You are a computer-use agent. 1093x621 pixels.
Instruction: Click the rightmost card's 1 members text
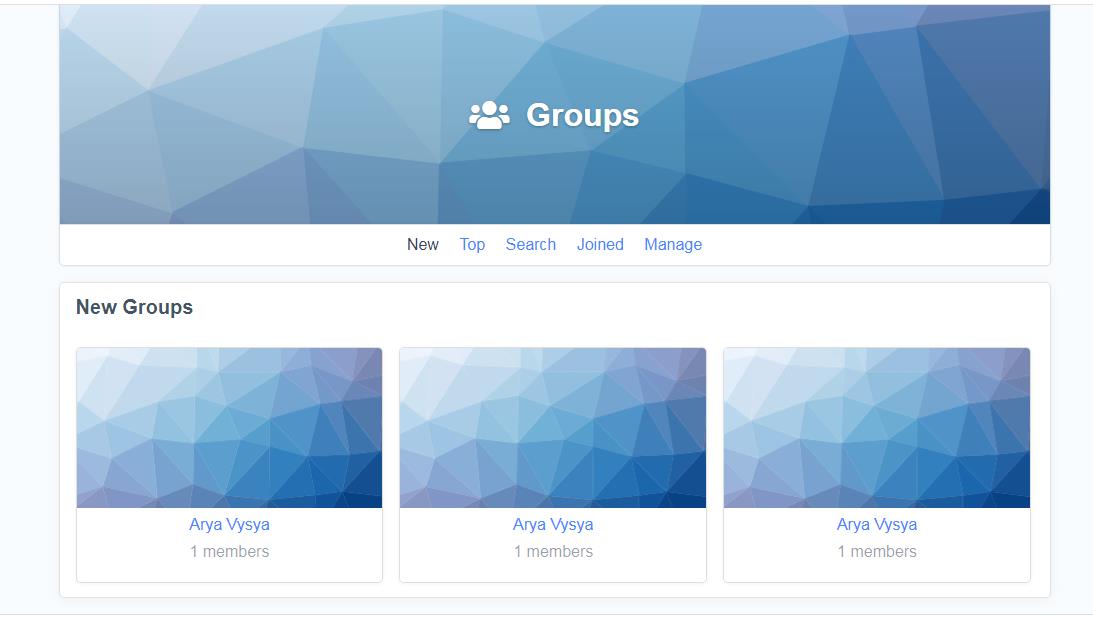click(x=876, y=551)
